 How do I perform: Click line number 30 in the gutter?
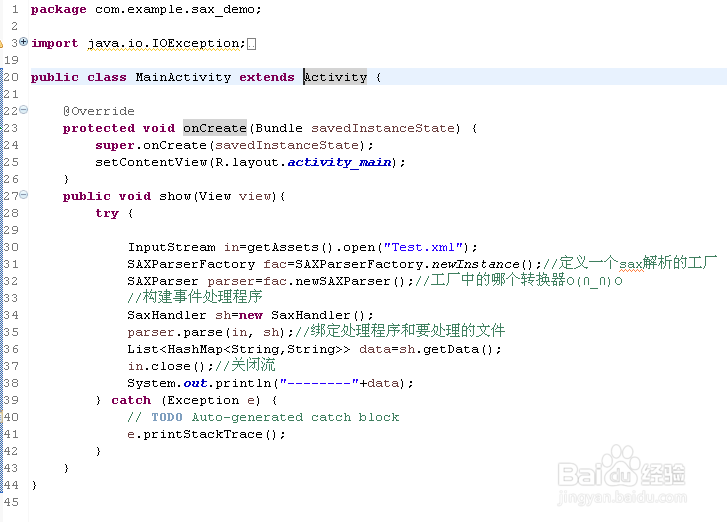11,247
